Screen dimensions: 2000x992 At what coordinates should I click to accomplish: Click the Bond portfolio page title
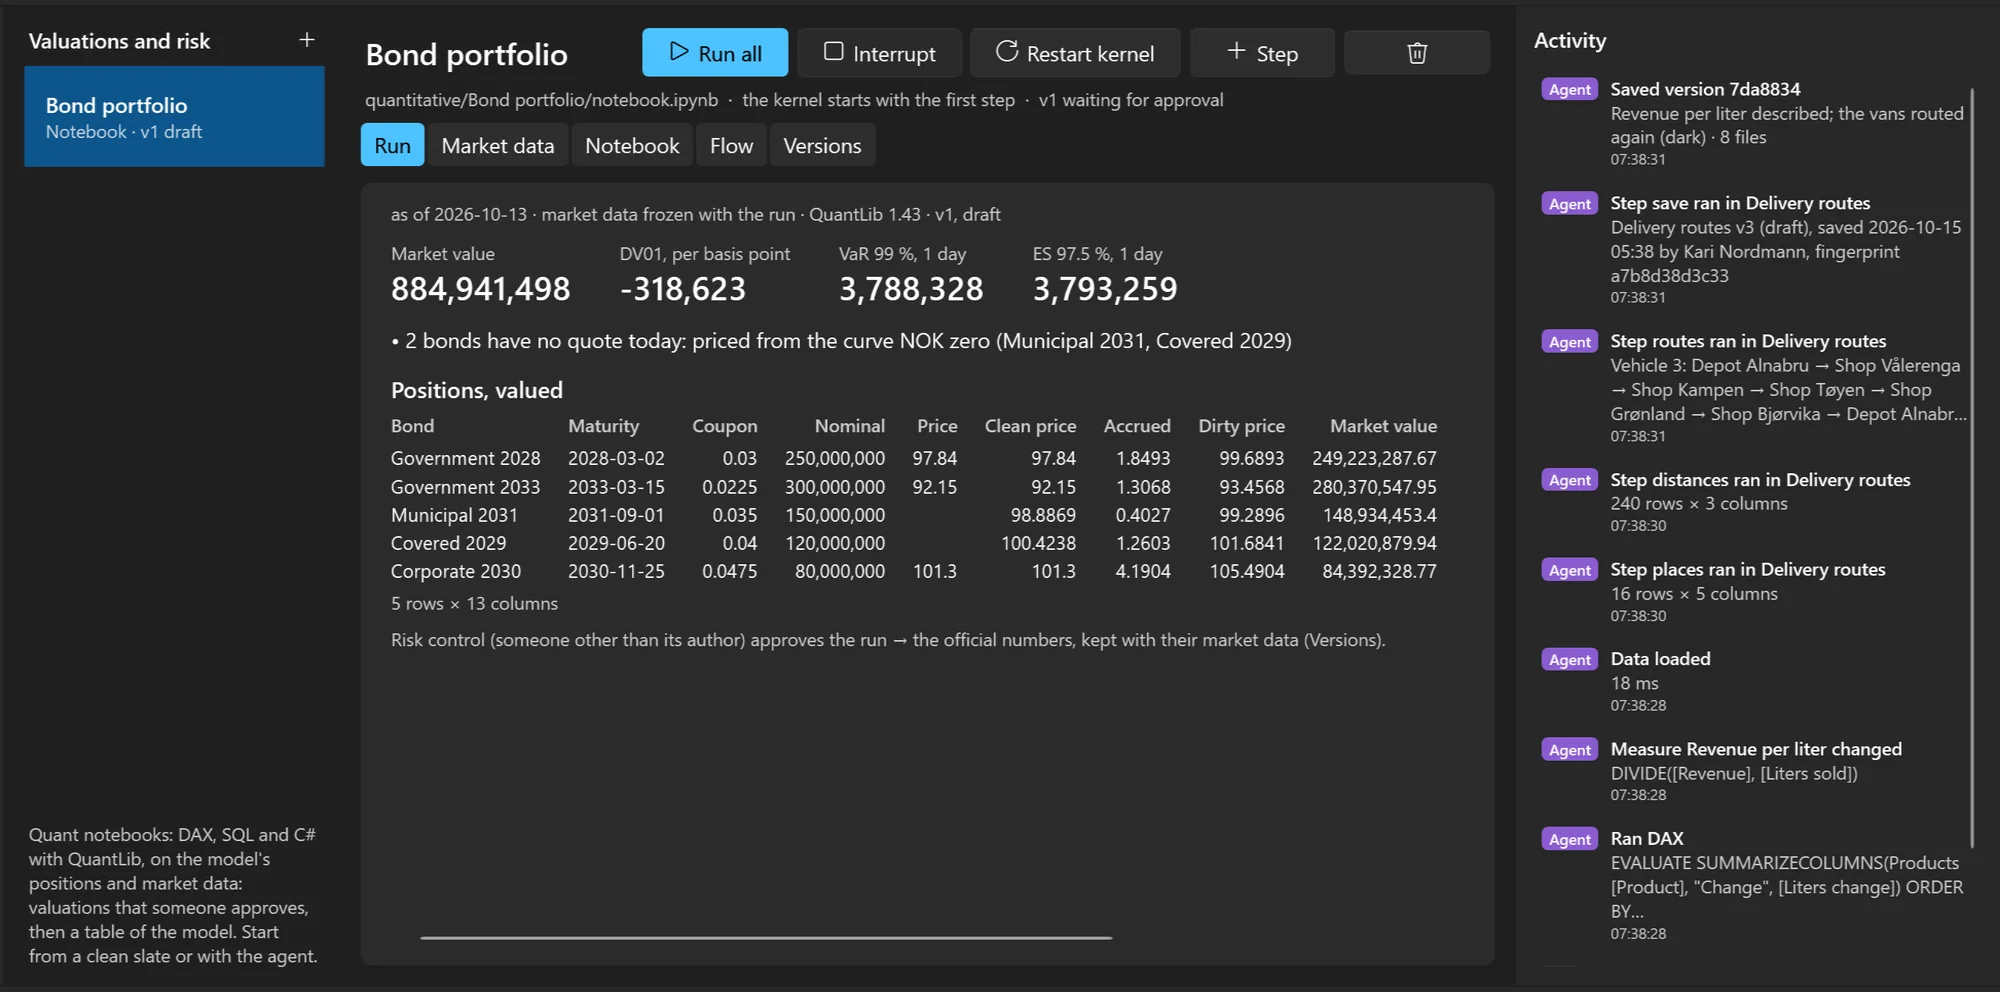point(466,54)
